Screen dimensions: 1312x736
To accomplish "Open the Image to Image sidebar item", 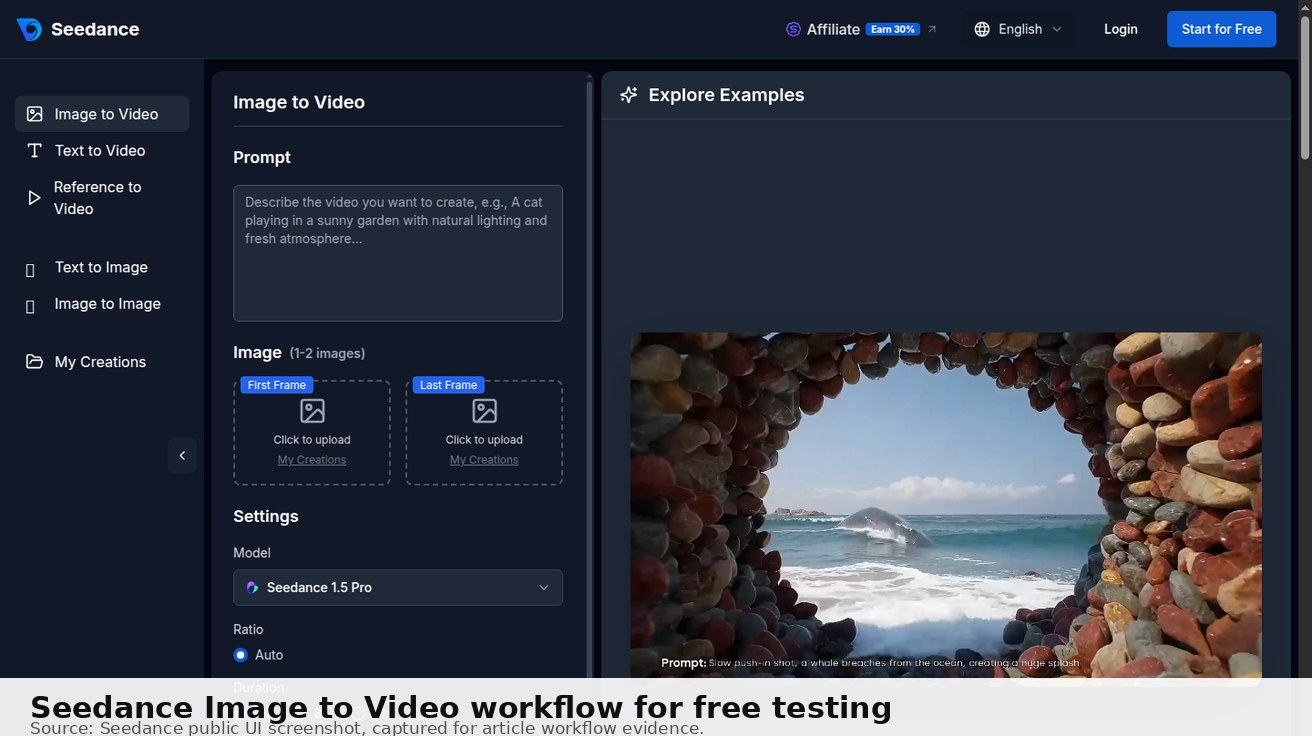I will click(102, 304).
